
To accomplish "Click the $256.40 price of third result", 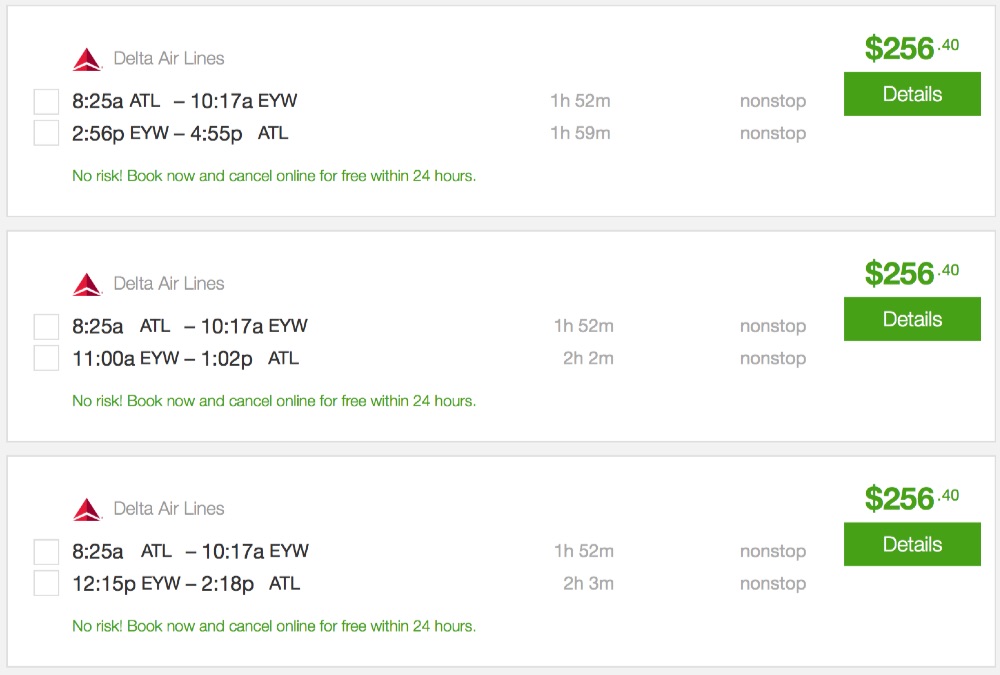I will (911, 498).
